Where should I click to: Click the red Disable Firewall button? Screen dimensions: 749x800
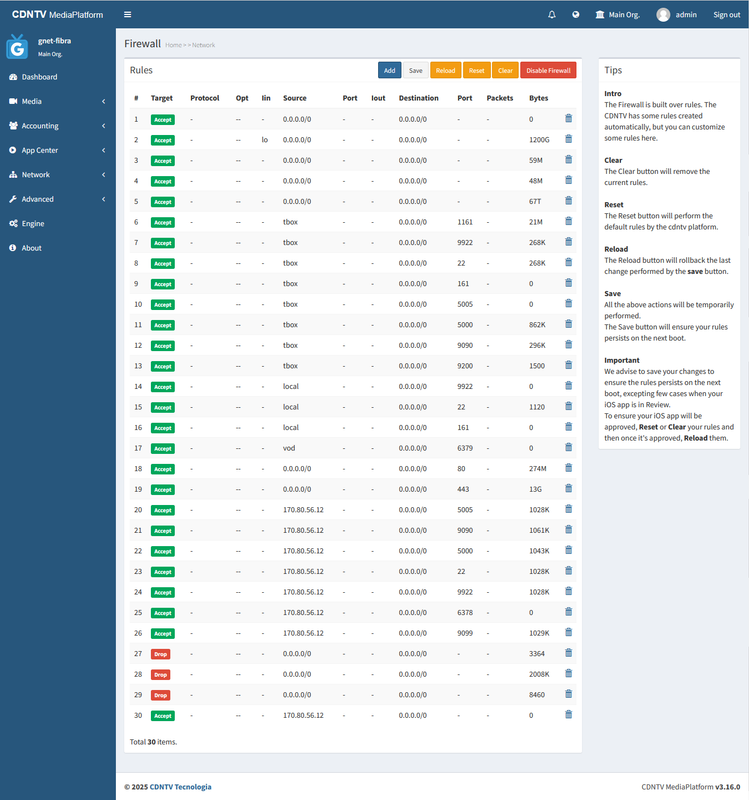548,70
